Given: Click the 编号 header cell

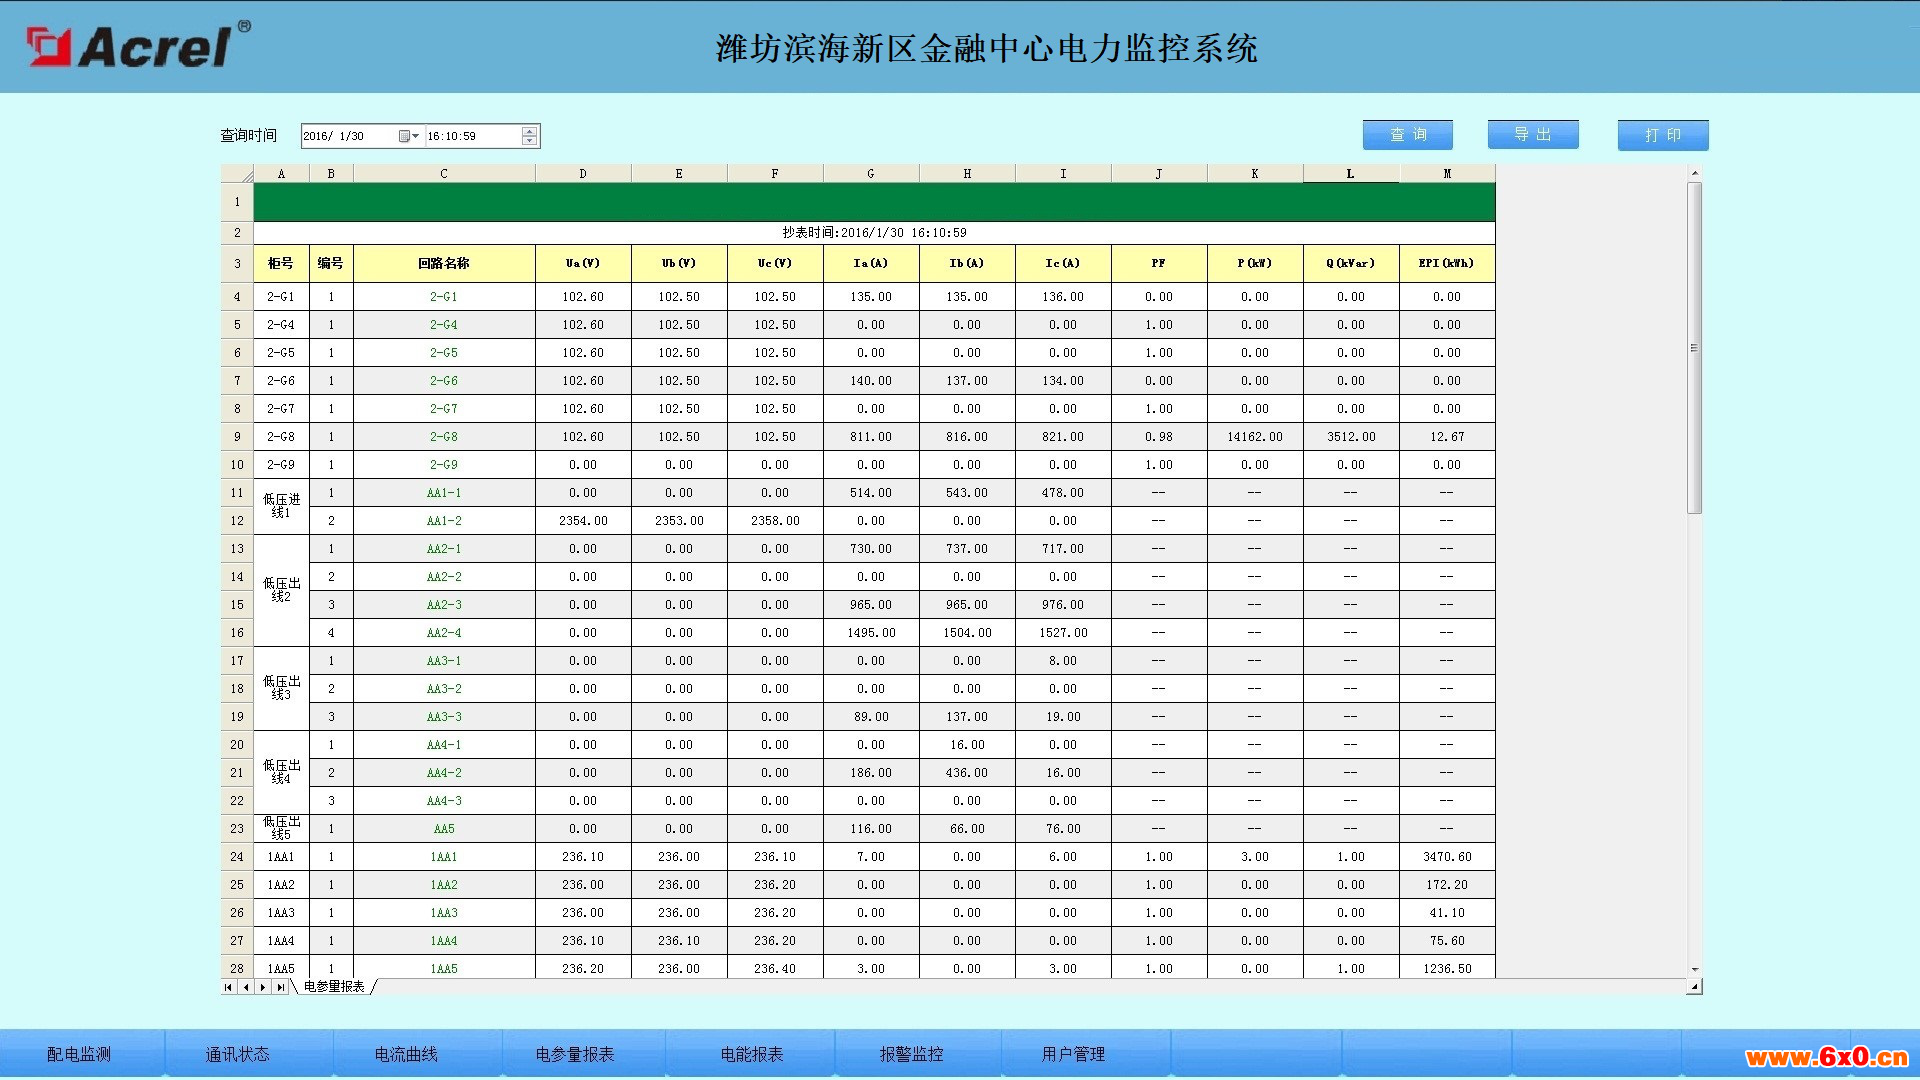Looking at the screenshot, I should (x=331, y=263).
